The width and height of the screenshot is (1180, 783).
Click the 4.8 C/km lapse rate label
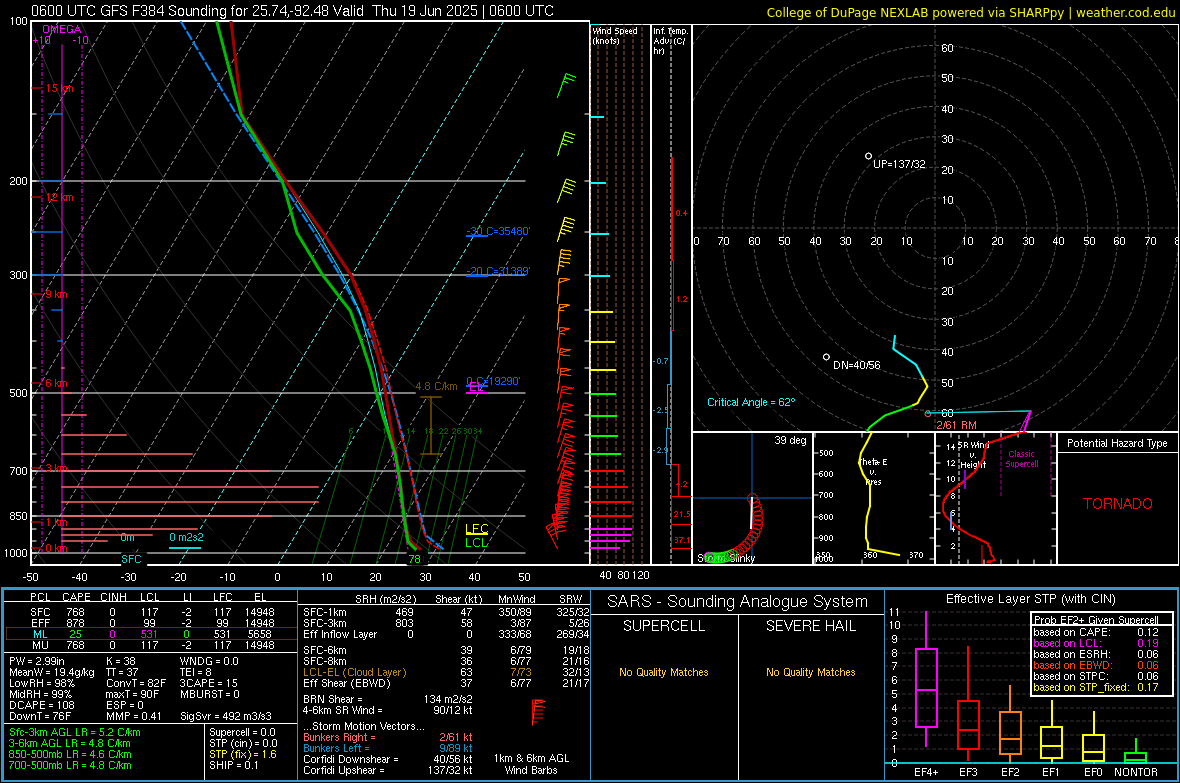coord(436,386)
